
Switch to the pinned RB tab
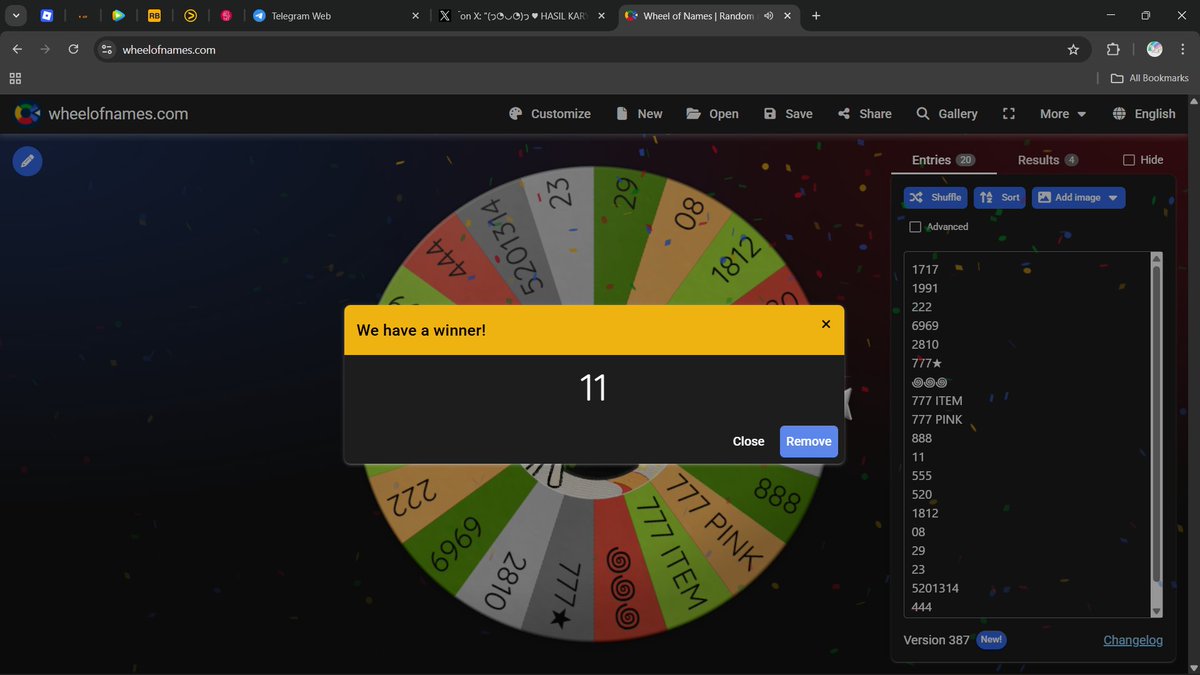tap(154, 16)
